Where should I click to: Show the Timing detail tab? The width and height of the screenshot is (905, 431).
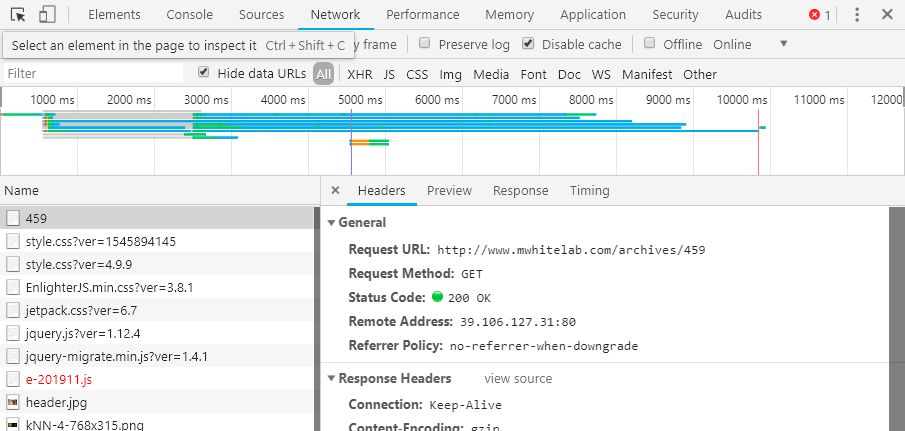click(589, 191)
